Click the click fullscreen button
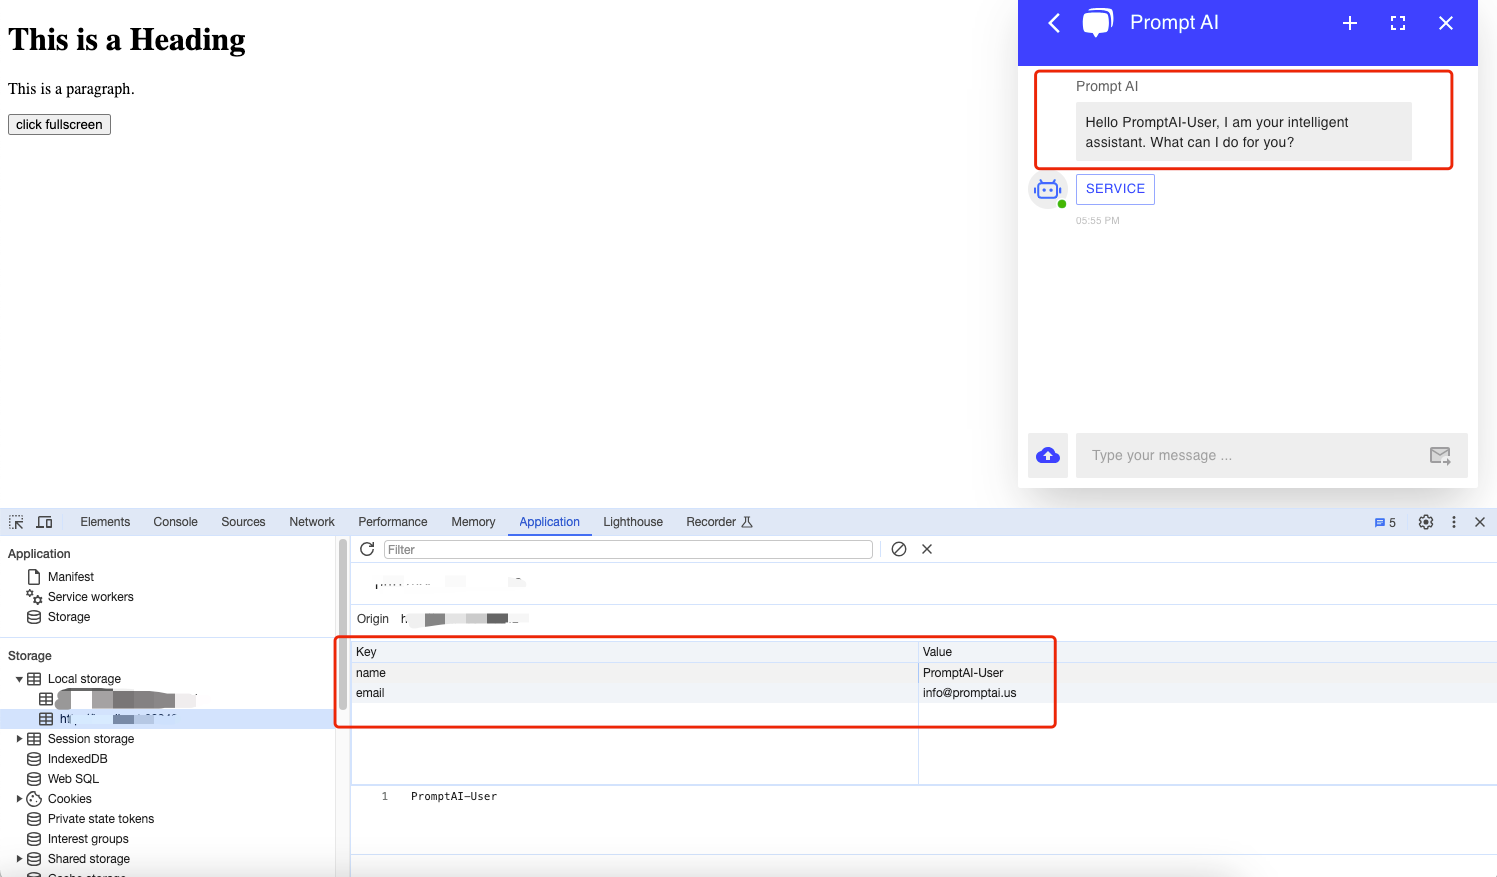The height and width of the screenshot is (877, 1497). click(59, 124)
